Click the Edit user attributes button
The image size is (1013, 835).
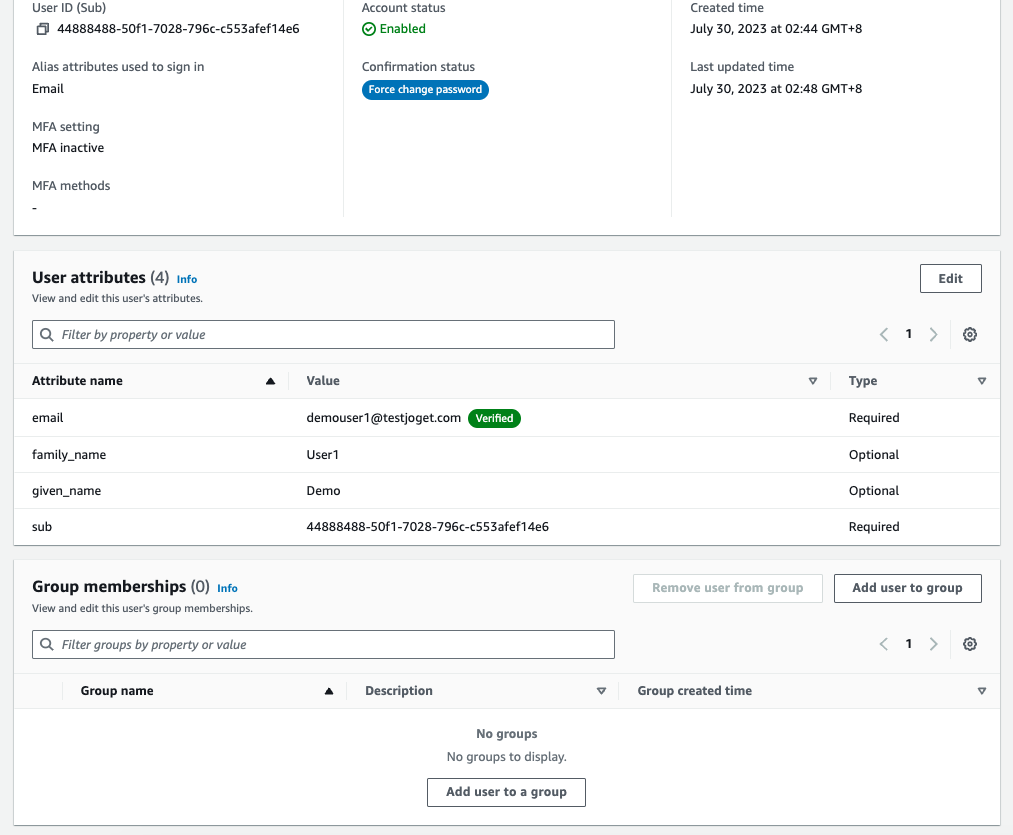coord(950,279)
